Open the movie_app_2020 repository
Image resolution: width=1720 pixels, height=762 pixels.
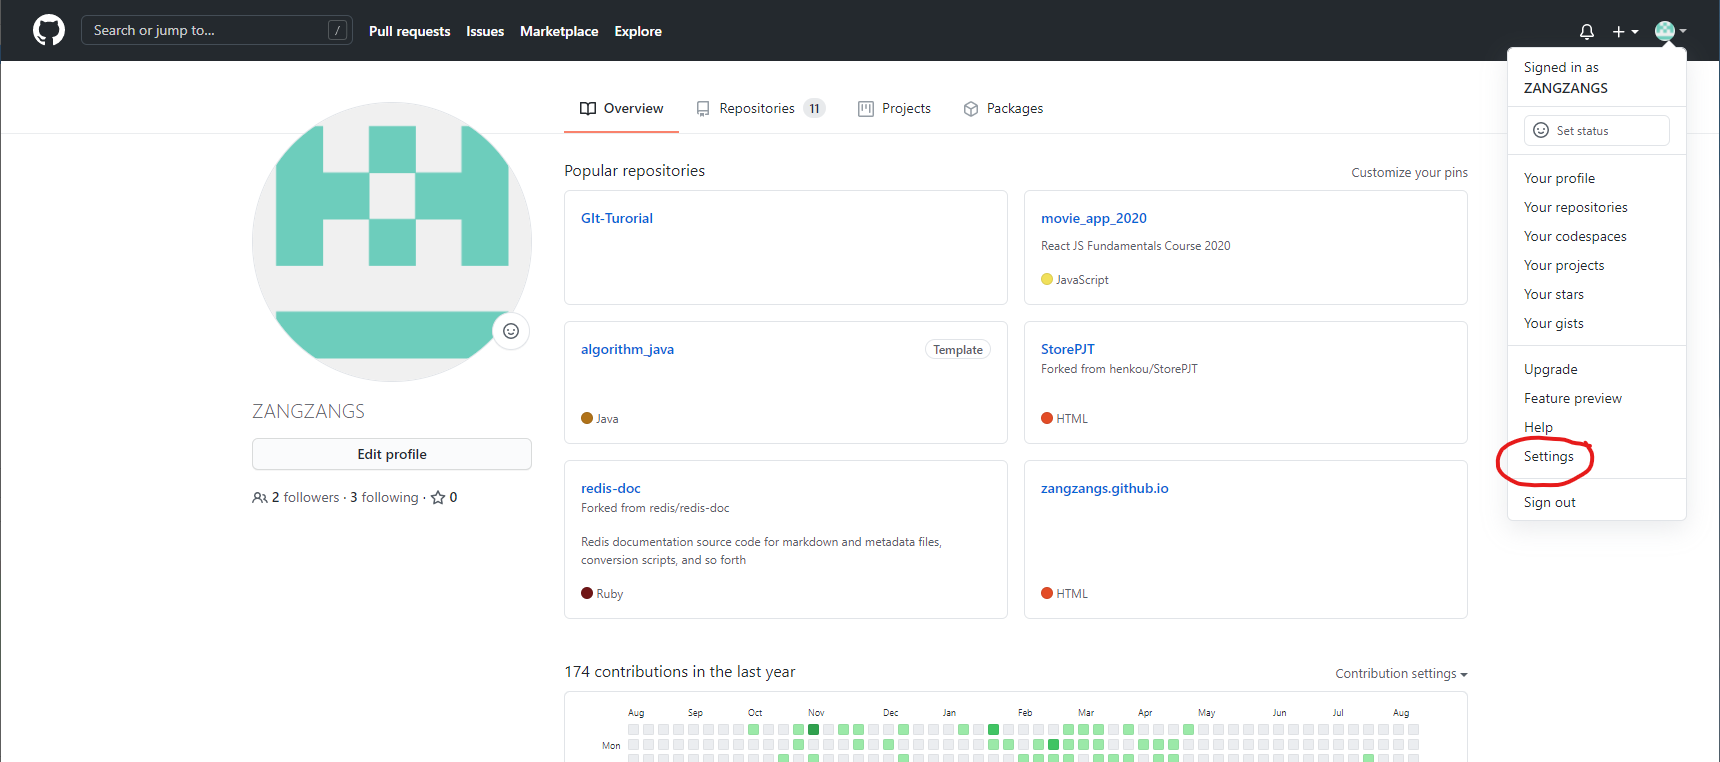pyautogui.click(x=1094, y=218)
